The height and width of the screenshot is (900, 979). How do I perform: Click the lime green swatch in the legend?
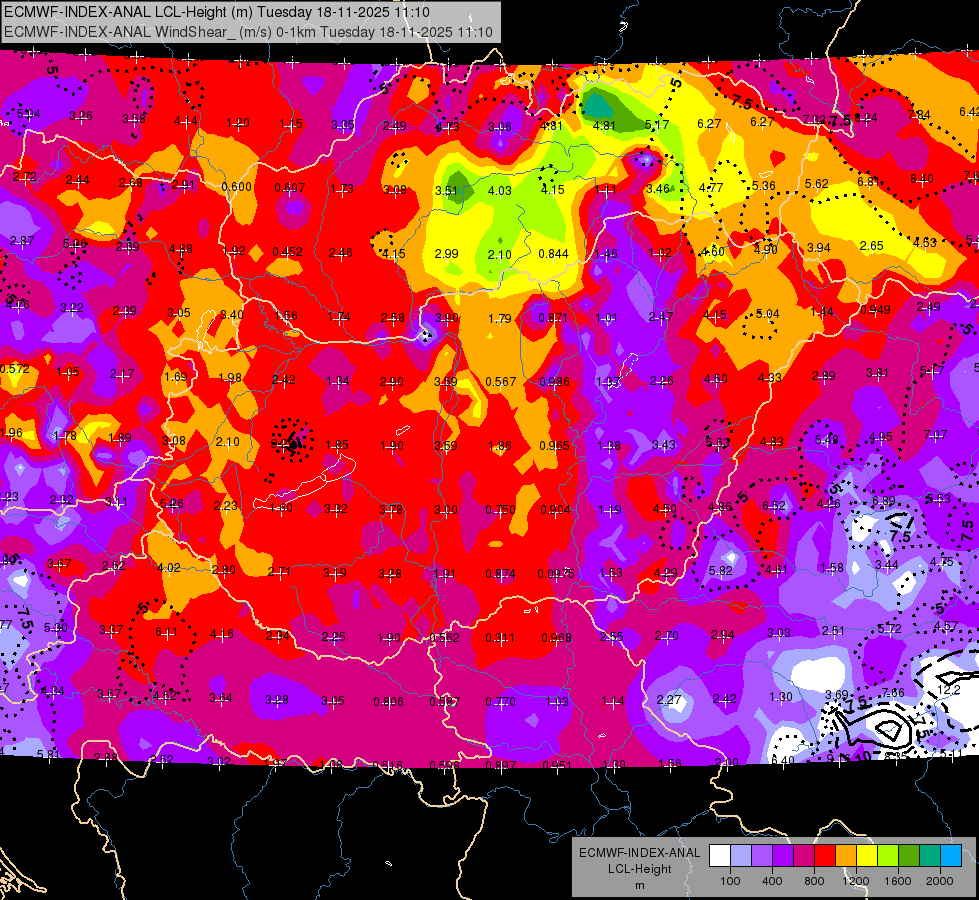click(x=888, y=856)
